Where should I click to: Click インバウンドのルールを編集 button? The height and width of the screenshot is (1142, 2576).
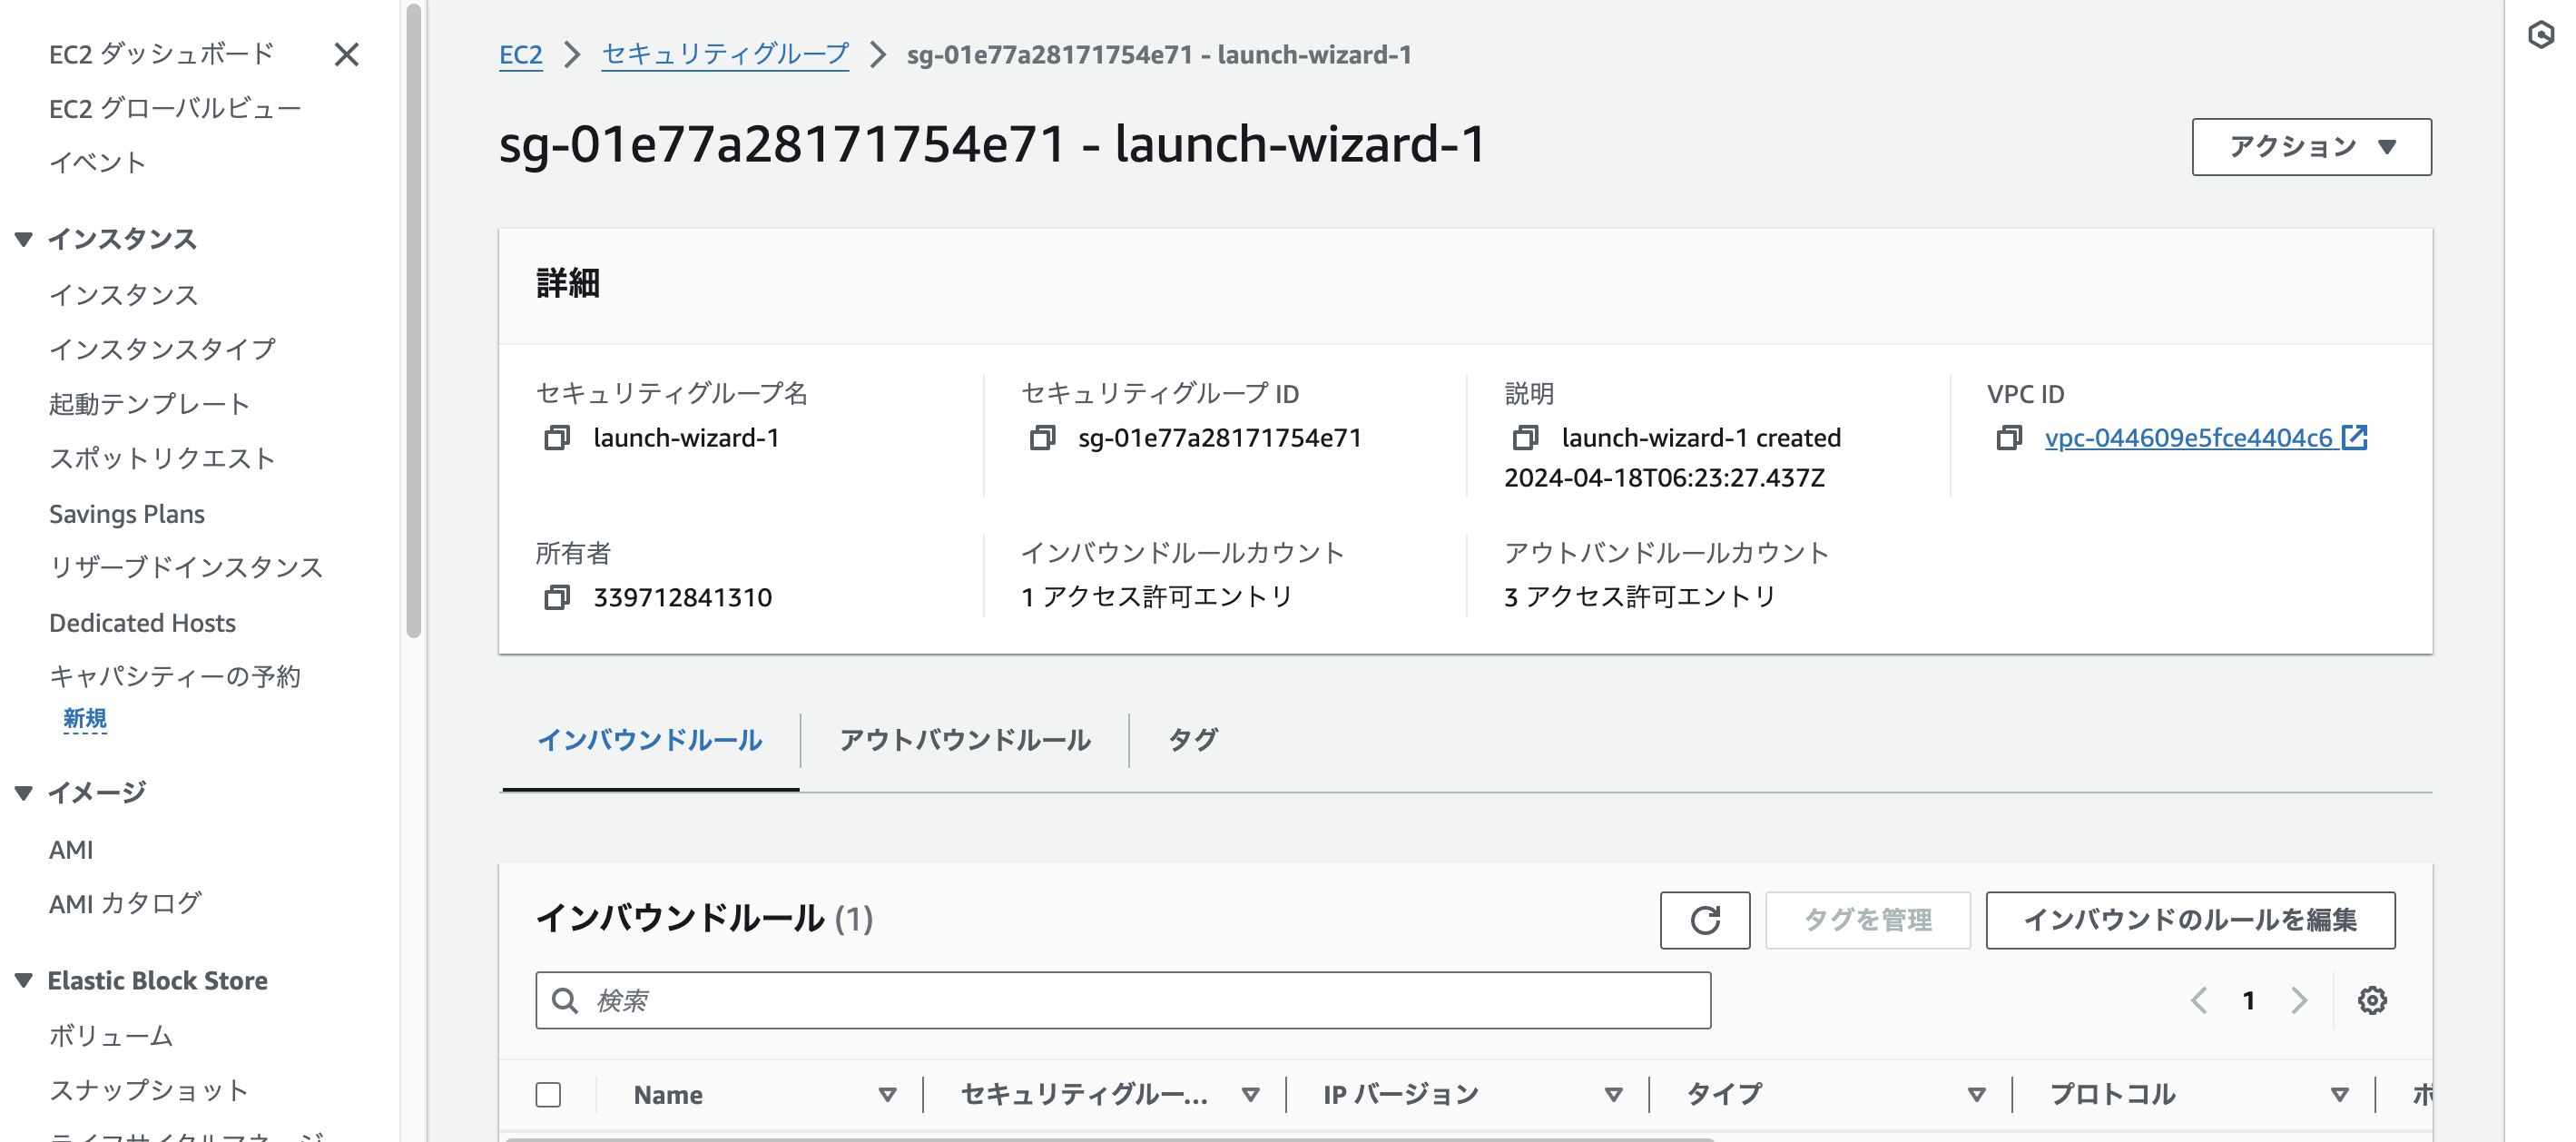tap(2190, 919)
